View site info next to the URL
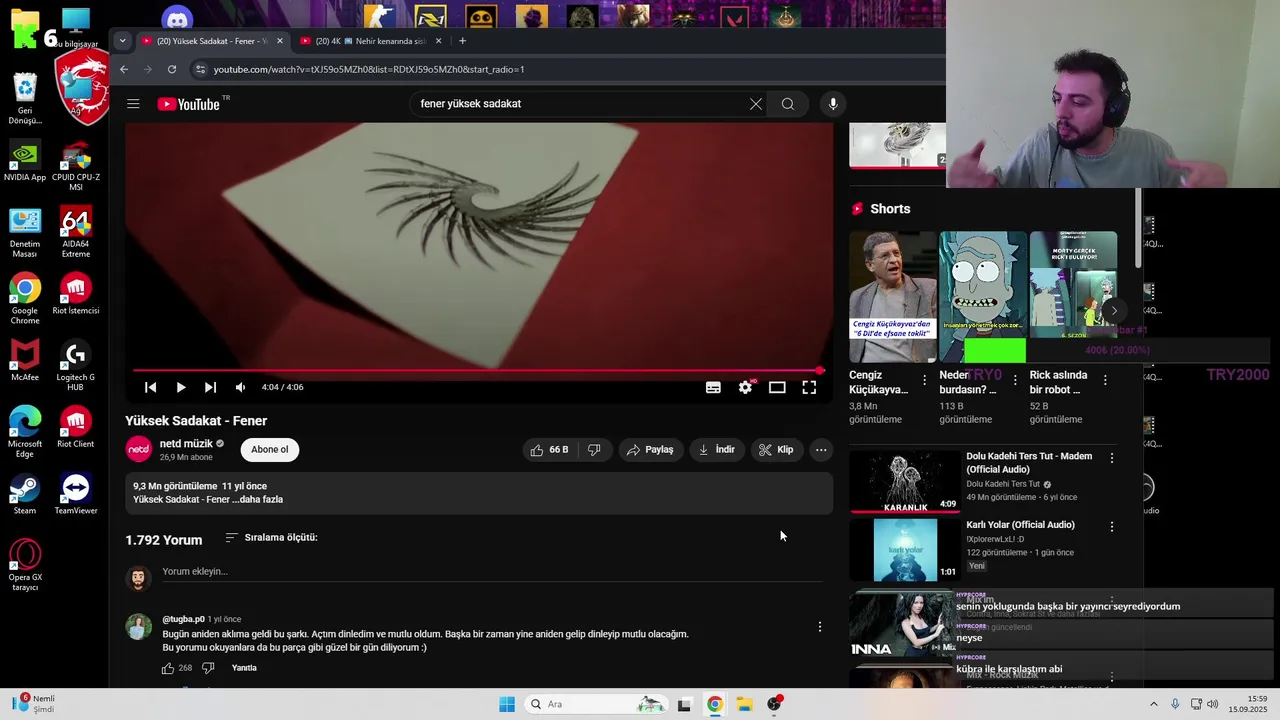The height and width of the screenshot is (720, 1280). click(200, 69)
